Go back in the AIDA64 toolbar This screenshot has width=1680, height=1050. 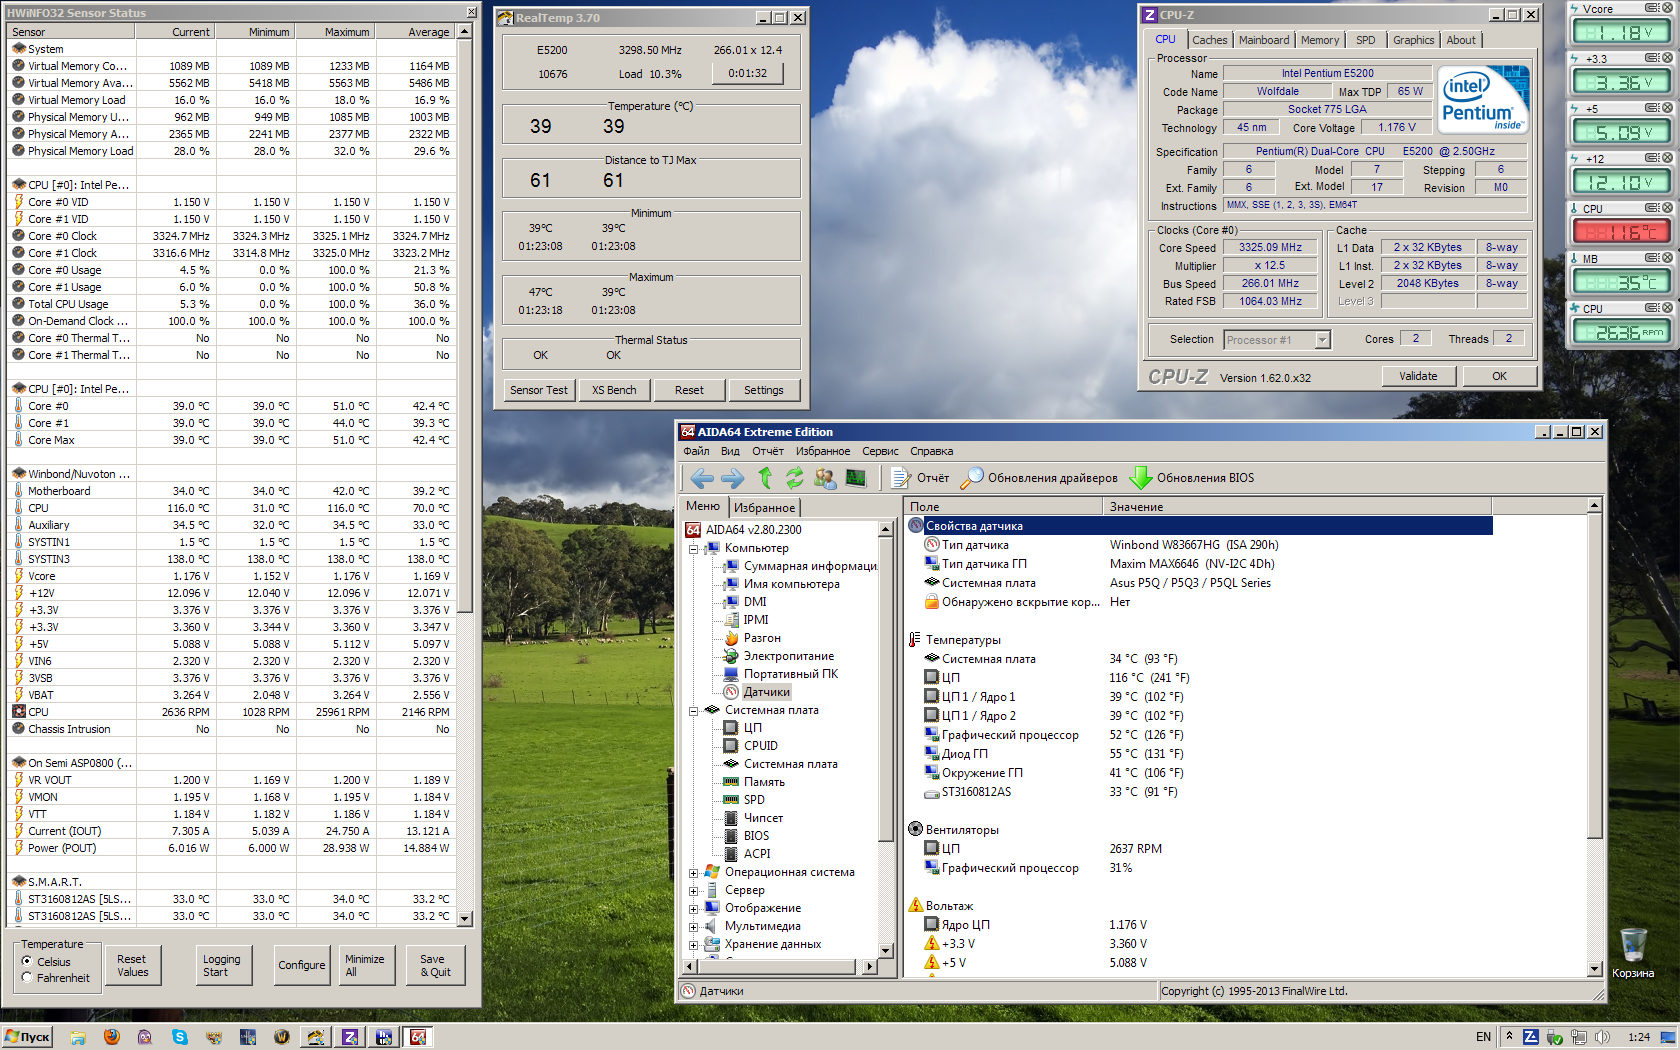pos(702,478)
